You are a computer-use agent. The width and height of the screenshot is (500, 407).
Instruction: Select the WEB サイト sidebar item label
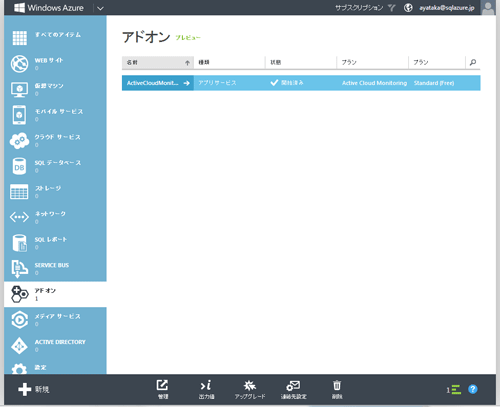point(49,60)
